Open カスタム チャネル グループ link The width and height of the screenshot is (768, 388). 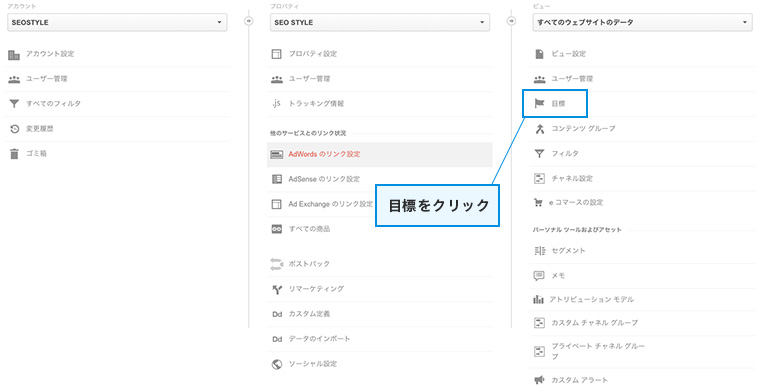[x=595, y=323]
